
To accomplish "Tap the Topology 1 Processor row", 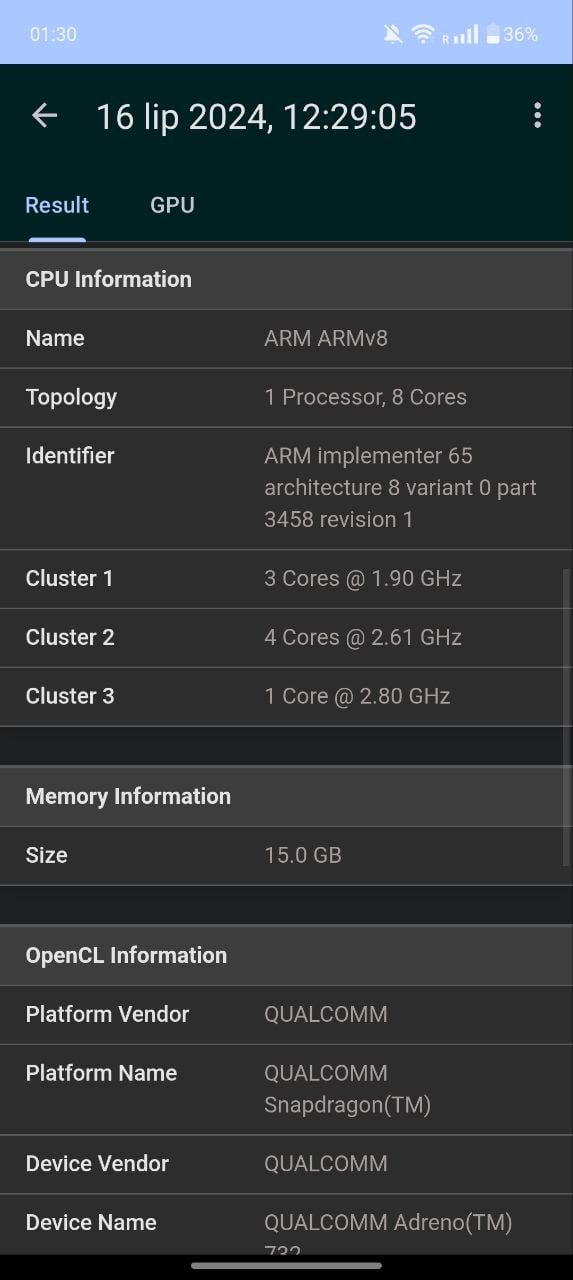I will tap(286, 398).
